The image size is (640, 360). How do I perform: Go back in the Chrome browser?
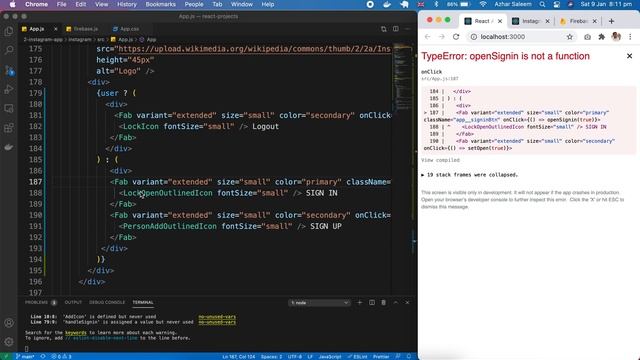427,37
